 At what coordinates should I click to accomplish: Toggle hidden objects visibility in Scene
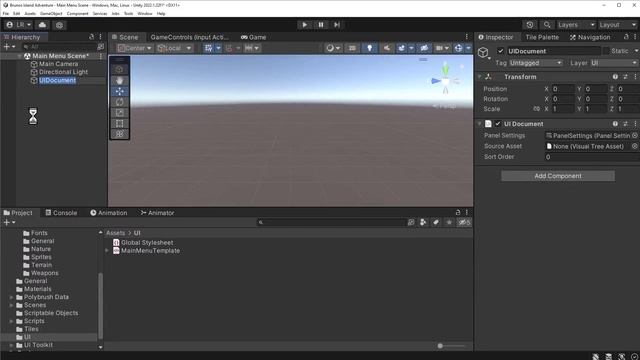(424, 48)
